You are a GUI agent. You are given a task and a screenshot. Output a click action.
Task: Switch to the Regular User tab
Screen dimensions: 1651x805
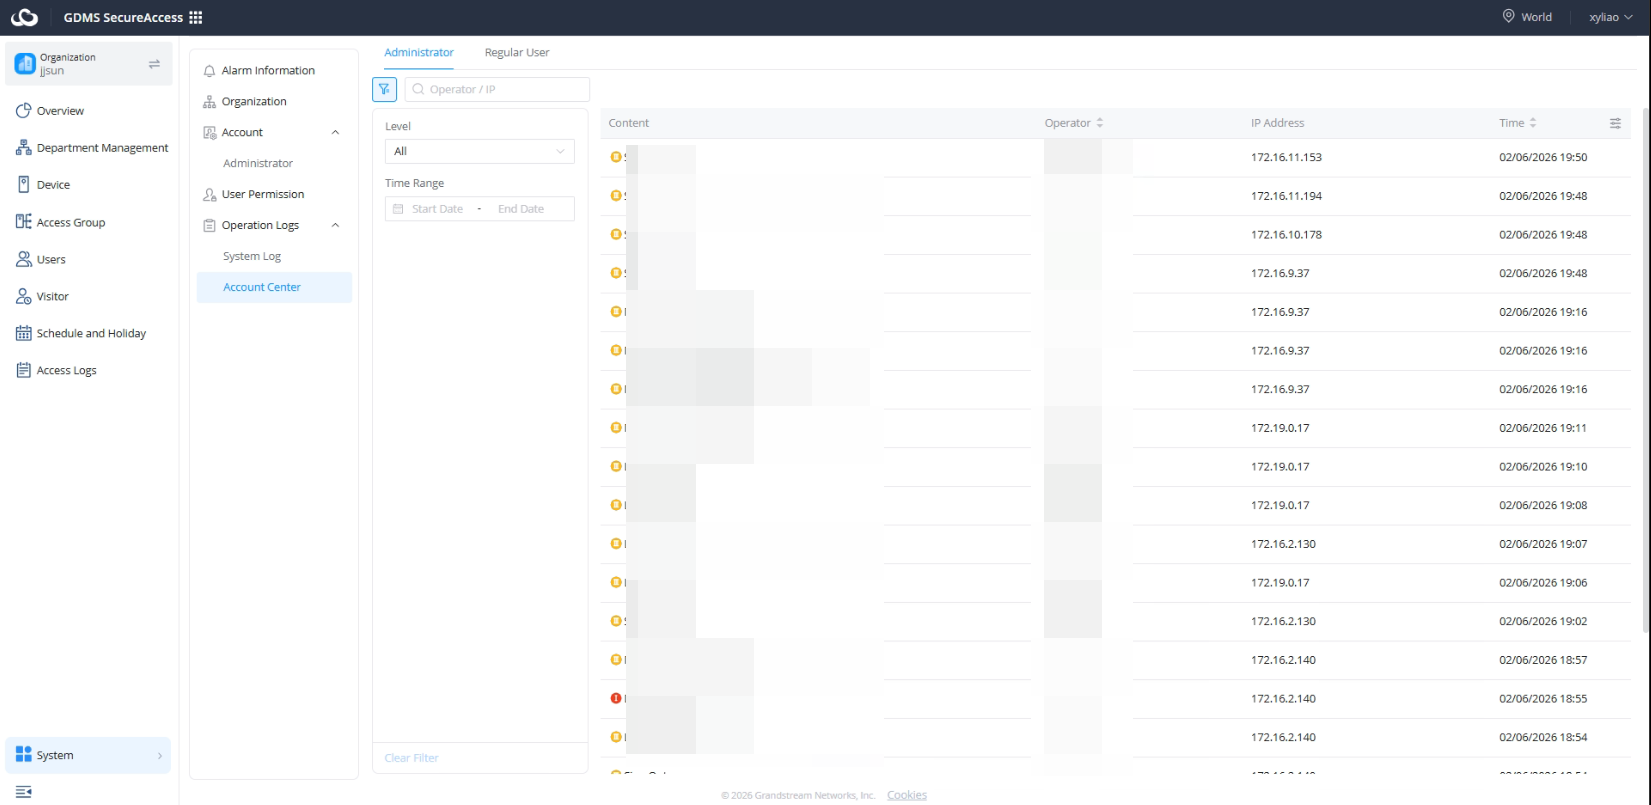[x=517, y=52]
